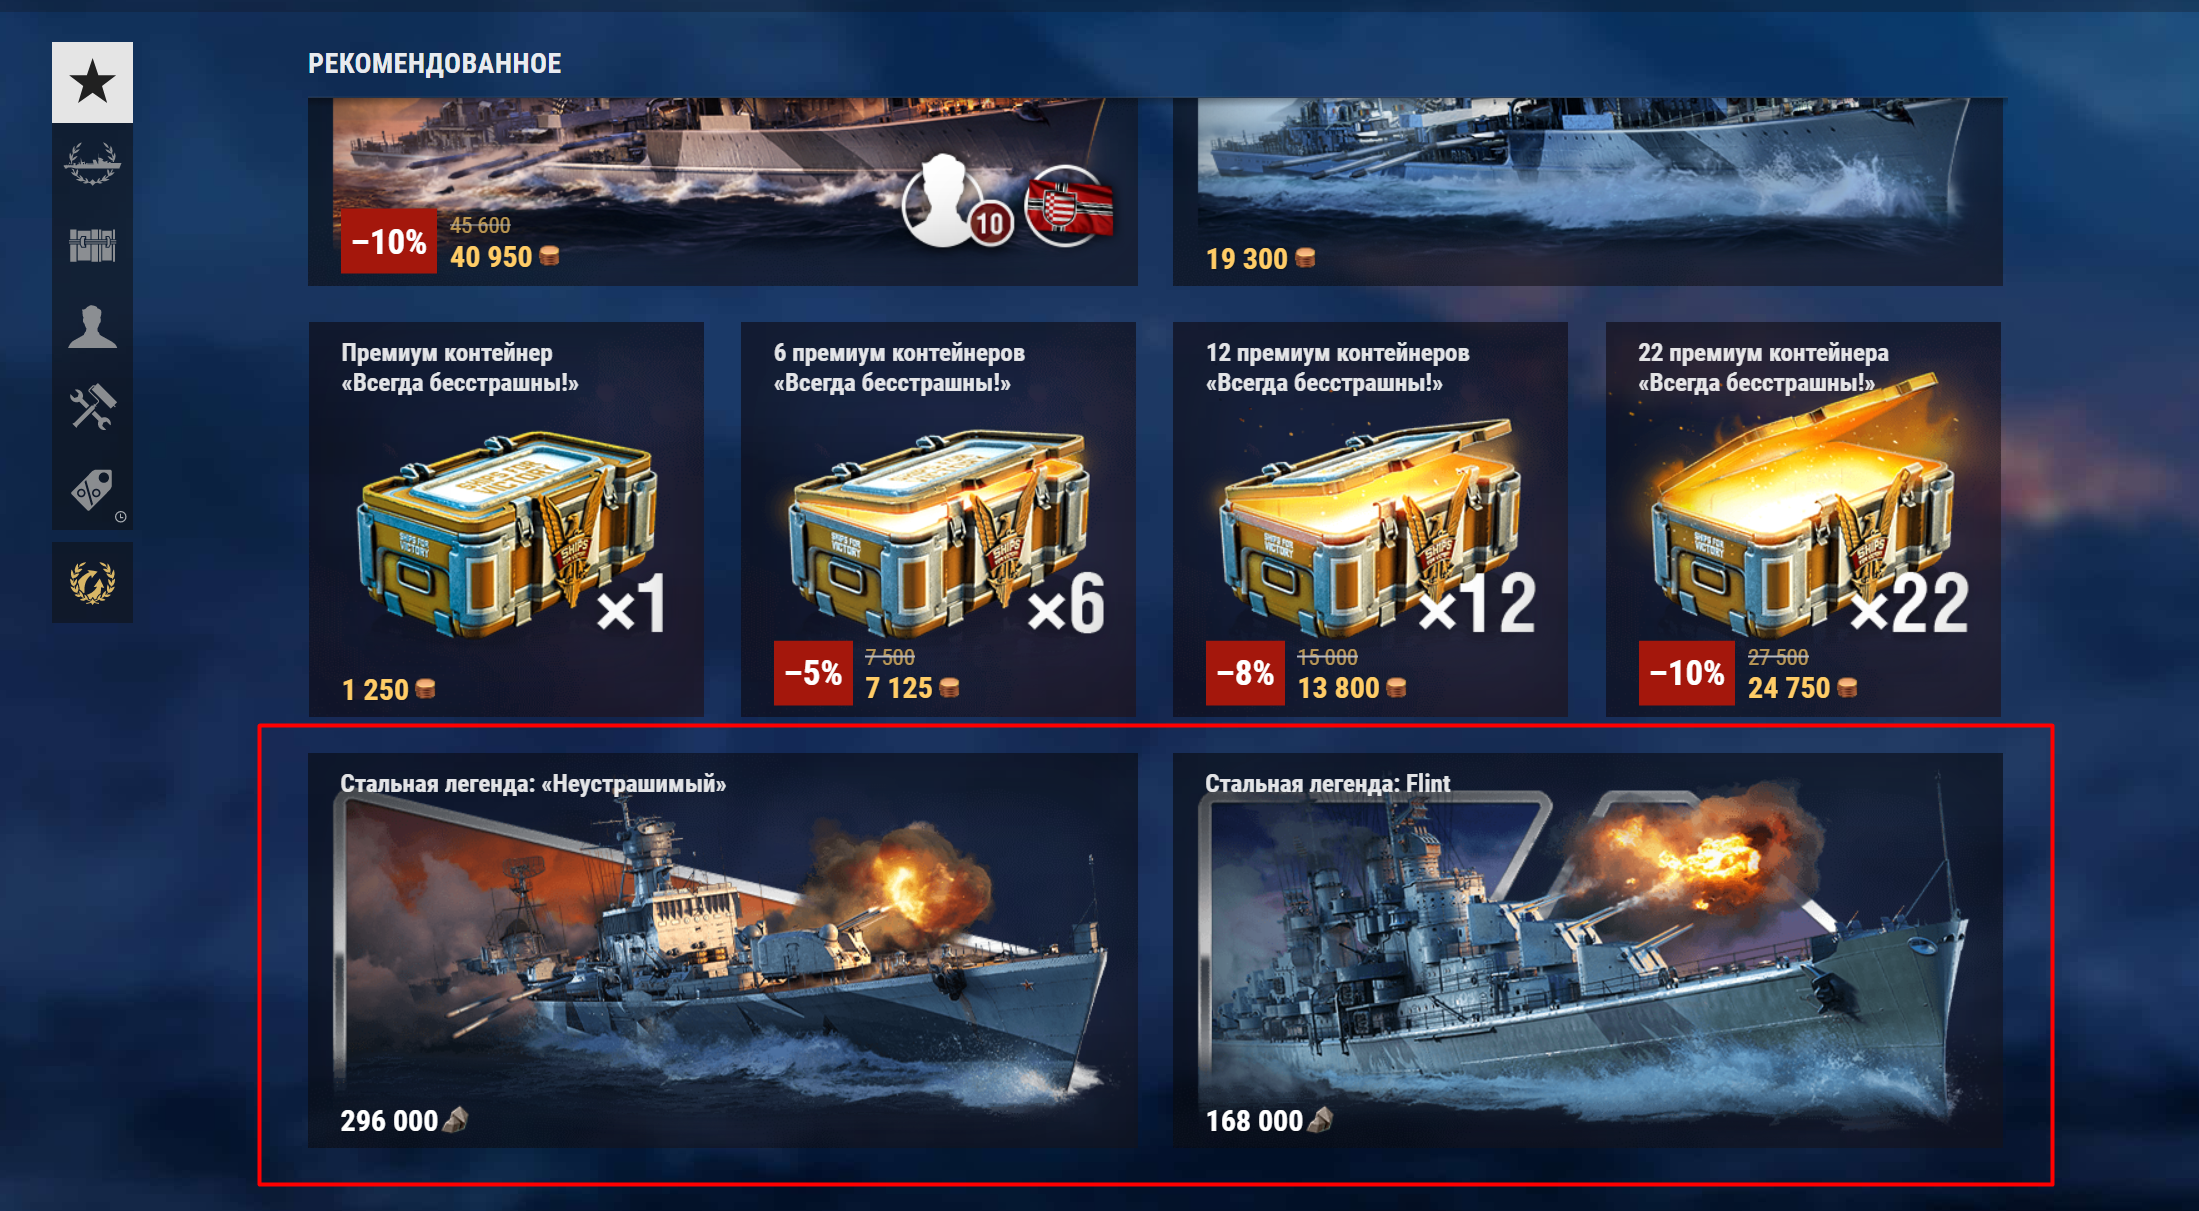
Task: Click the −10% badge on 22 containers
Action: click(1686, 673)
